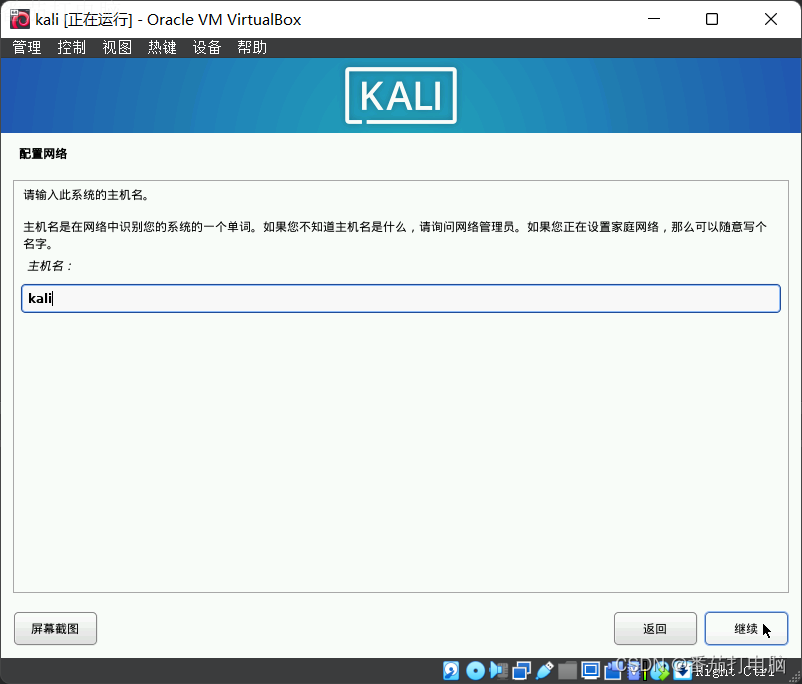The image size is (802, 684).
Task: Click the 请输入此系统的主机名 prompt text
Action: (x=86, y=195)
